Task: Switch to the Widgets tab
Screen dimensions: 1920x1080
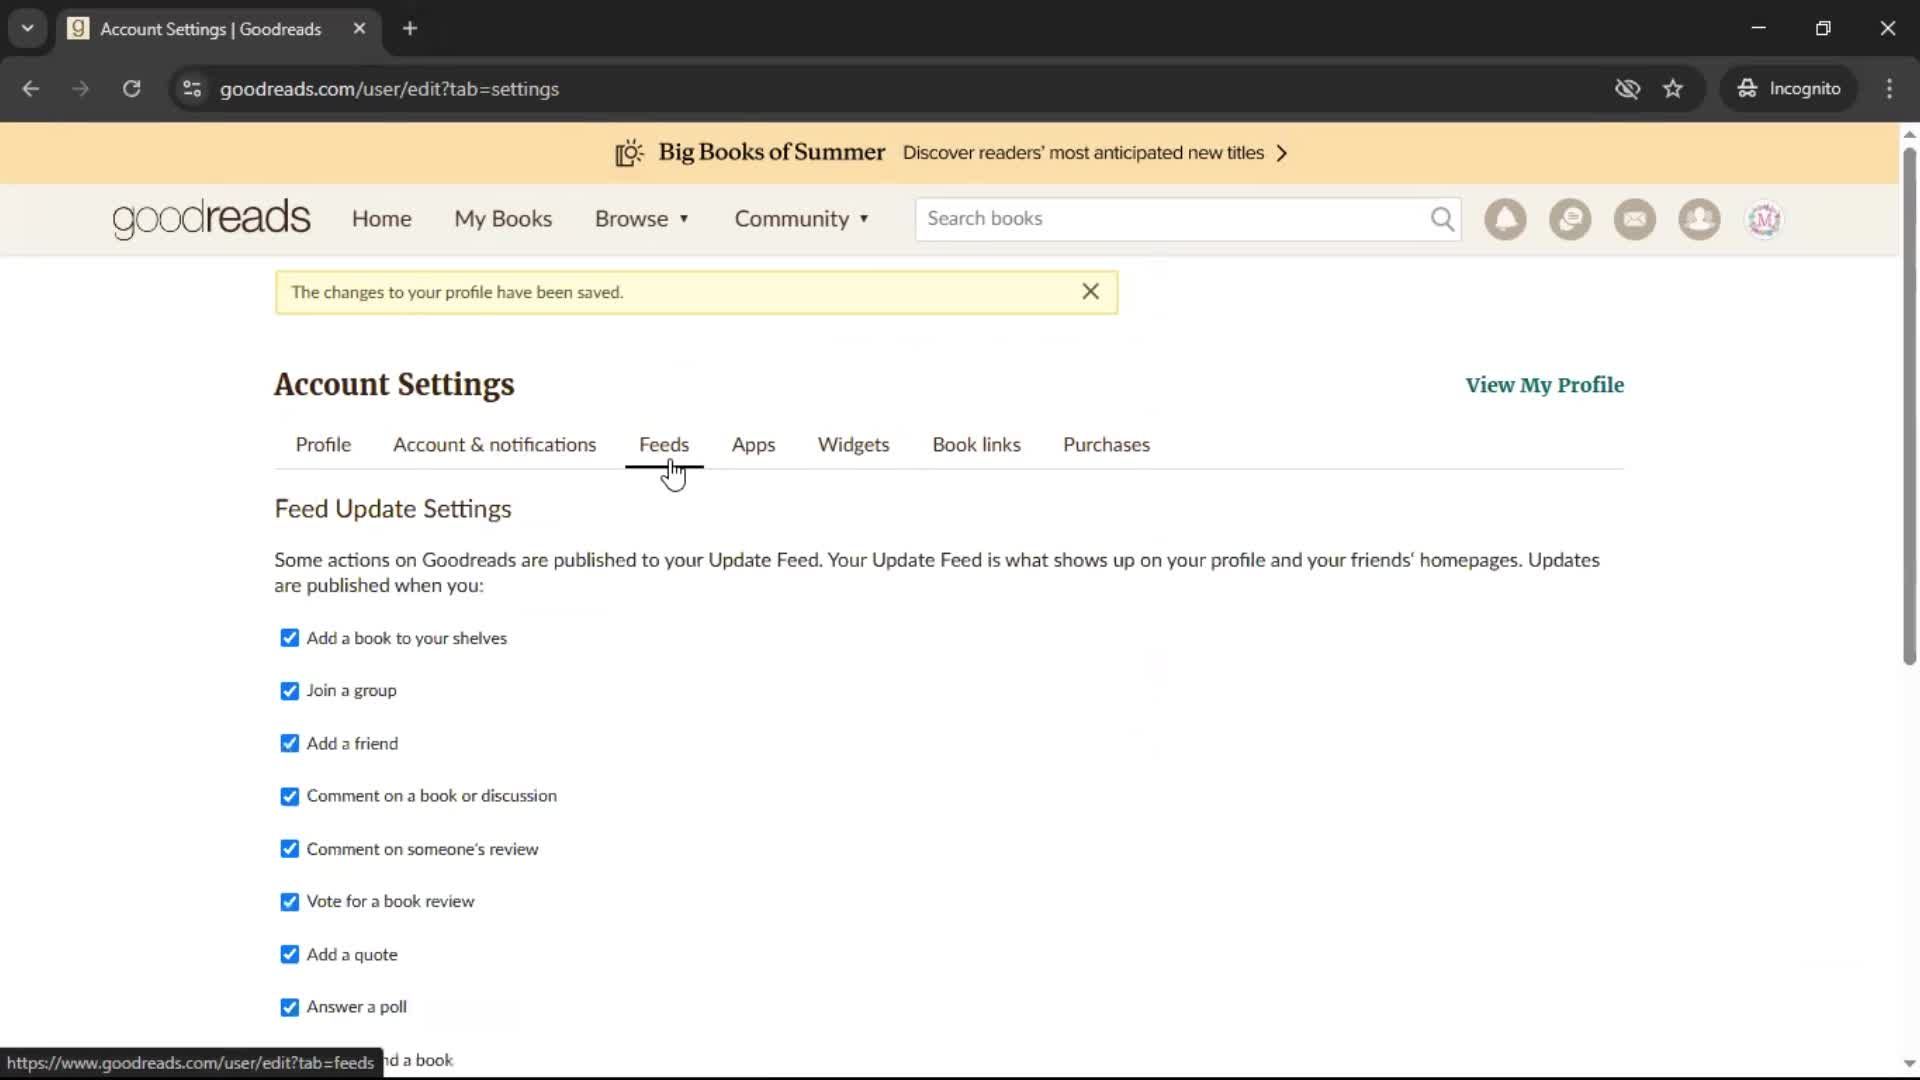Action: click(853, 445)
